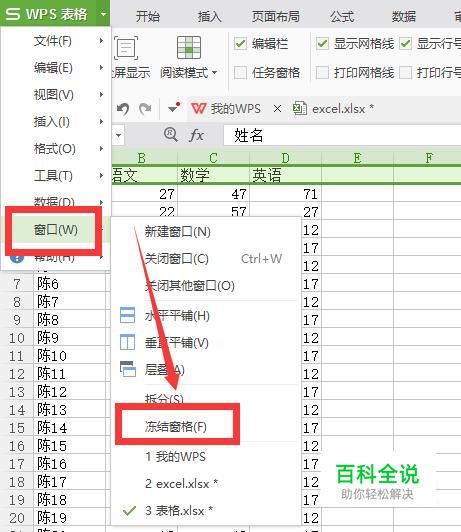Toggle the 显示网格线 checkbox
The height and width of the screenshot is (532, 461).
pos(322,44)
